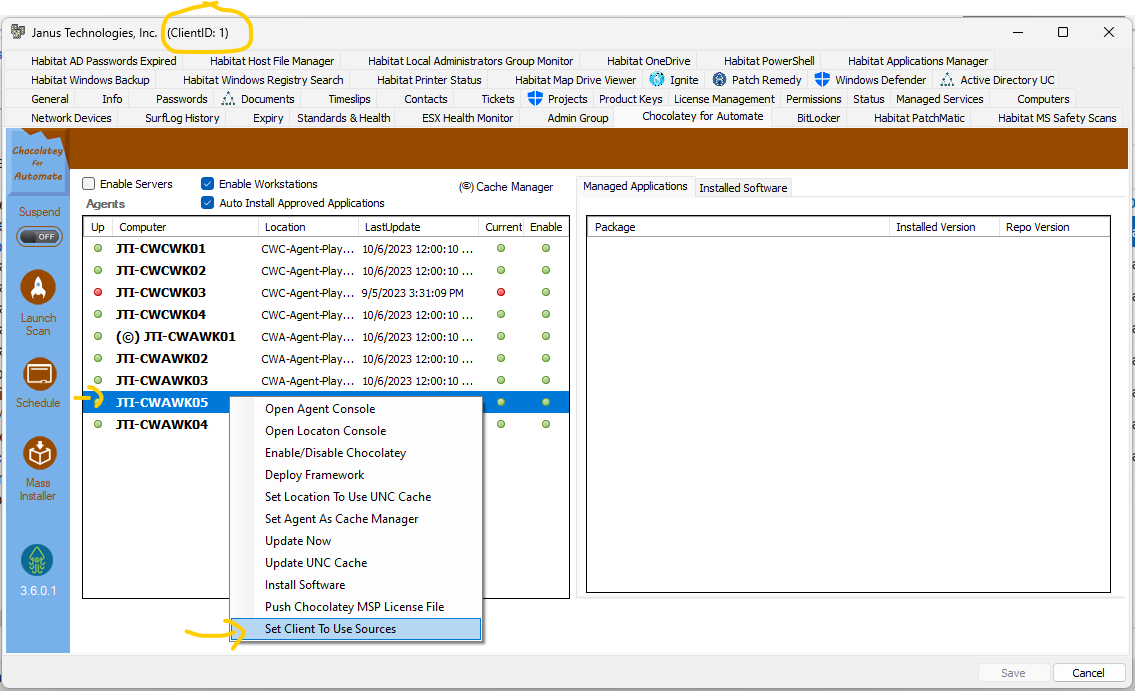Open the Habitat PatchMatic tab
1135x691 pixels.
pyautogui.click(x=919, y=118)
